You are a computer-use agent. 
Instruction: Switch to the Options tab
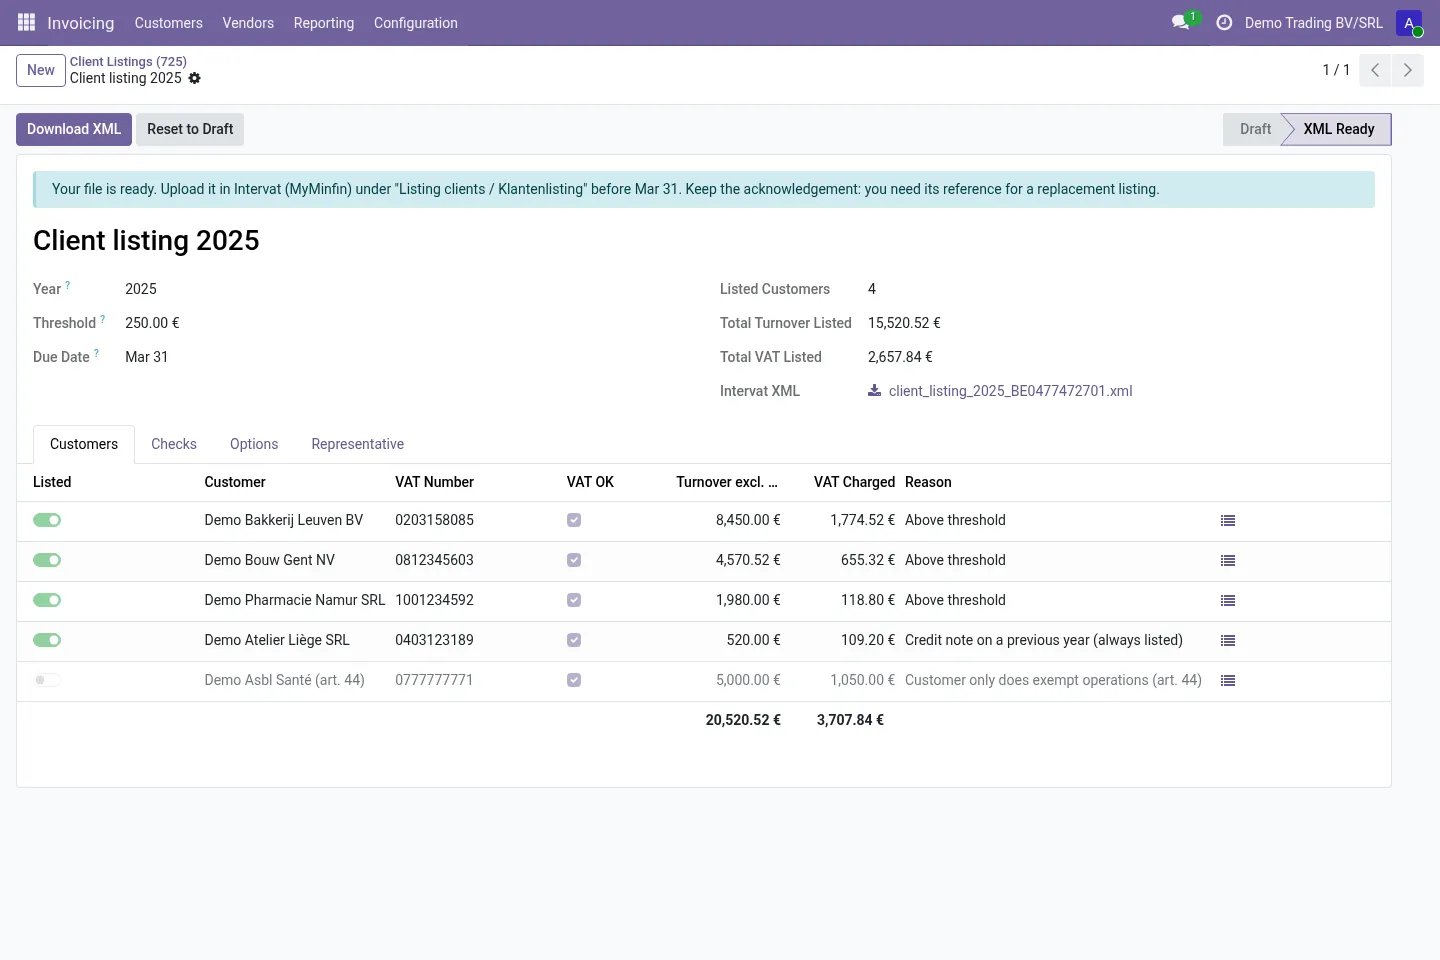pyautogui.click(x=254, y=444)
